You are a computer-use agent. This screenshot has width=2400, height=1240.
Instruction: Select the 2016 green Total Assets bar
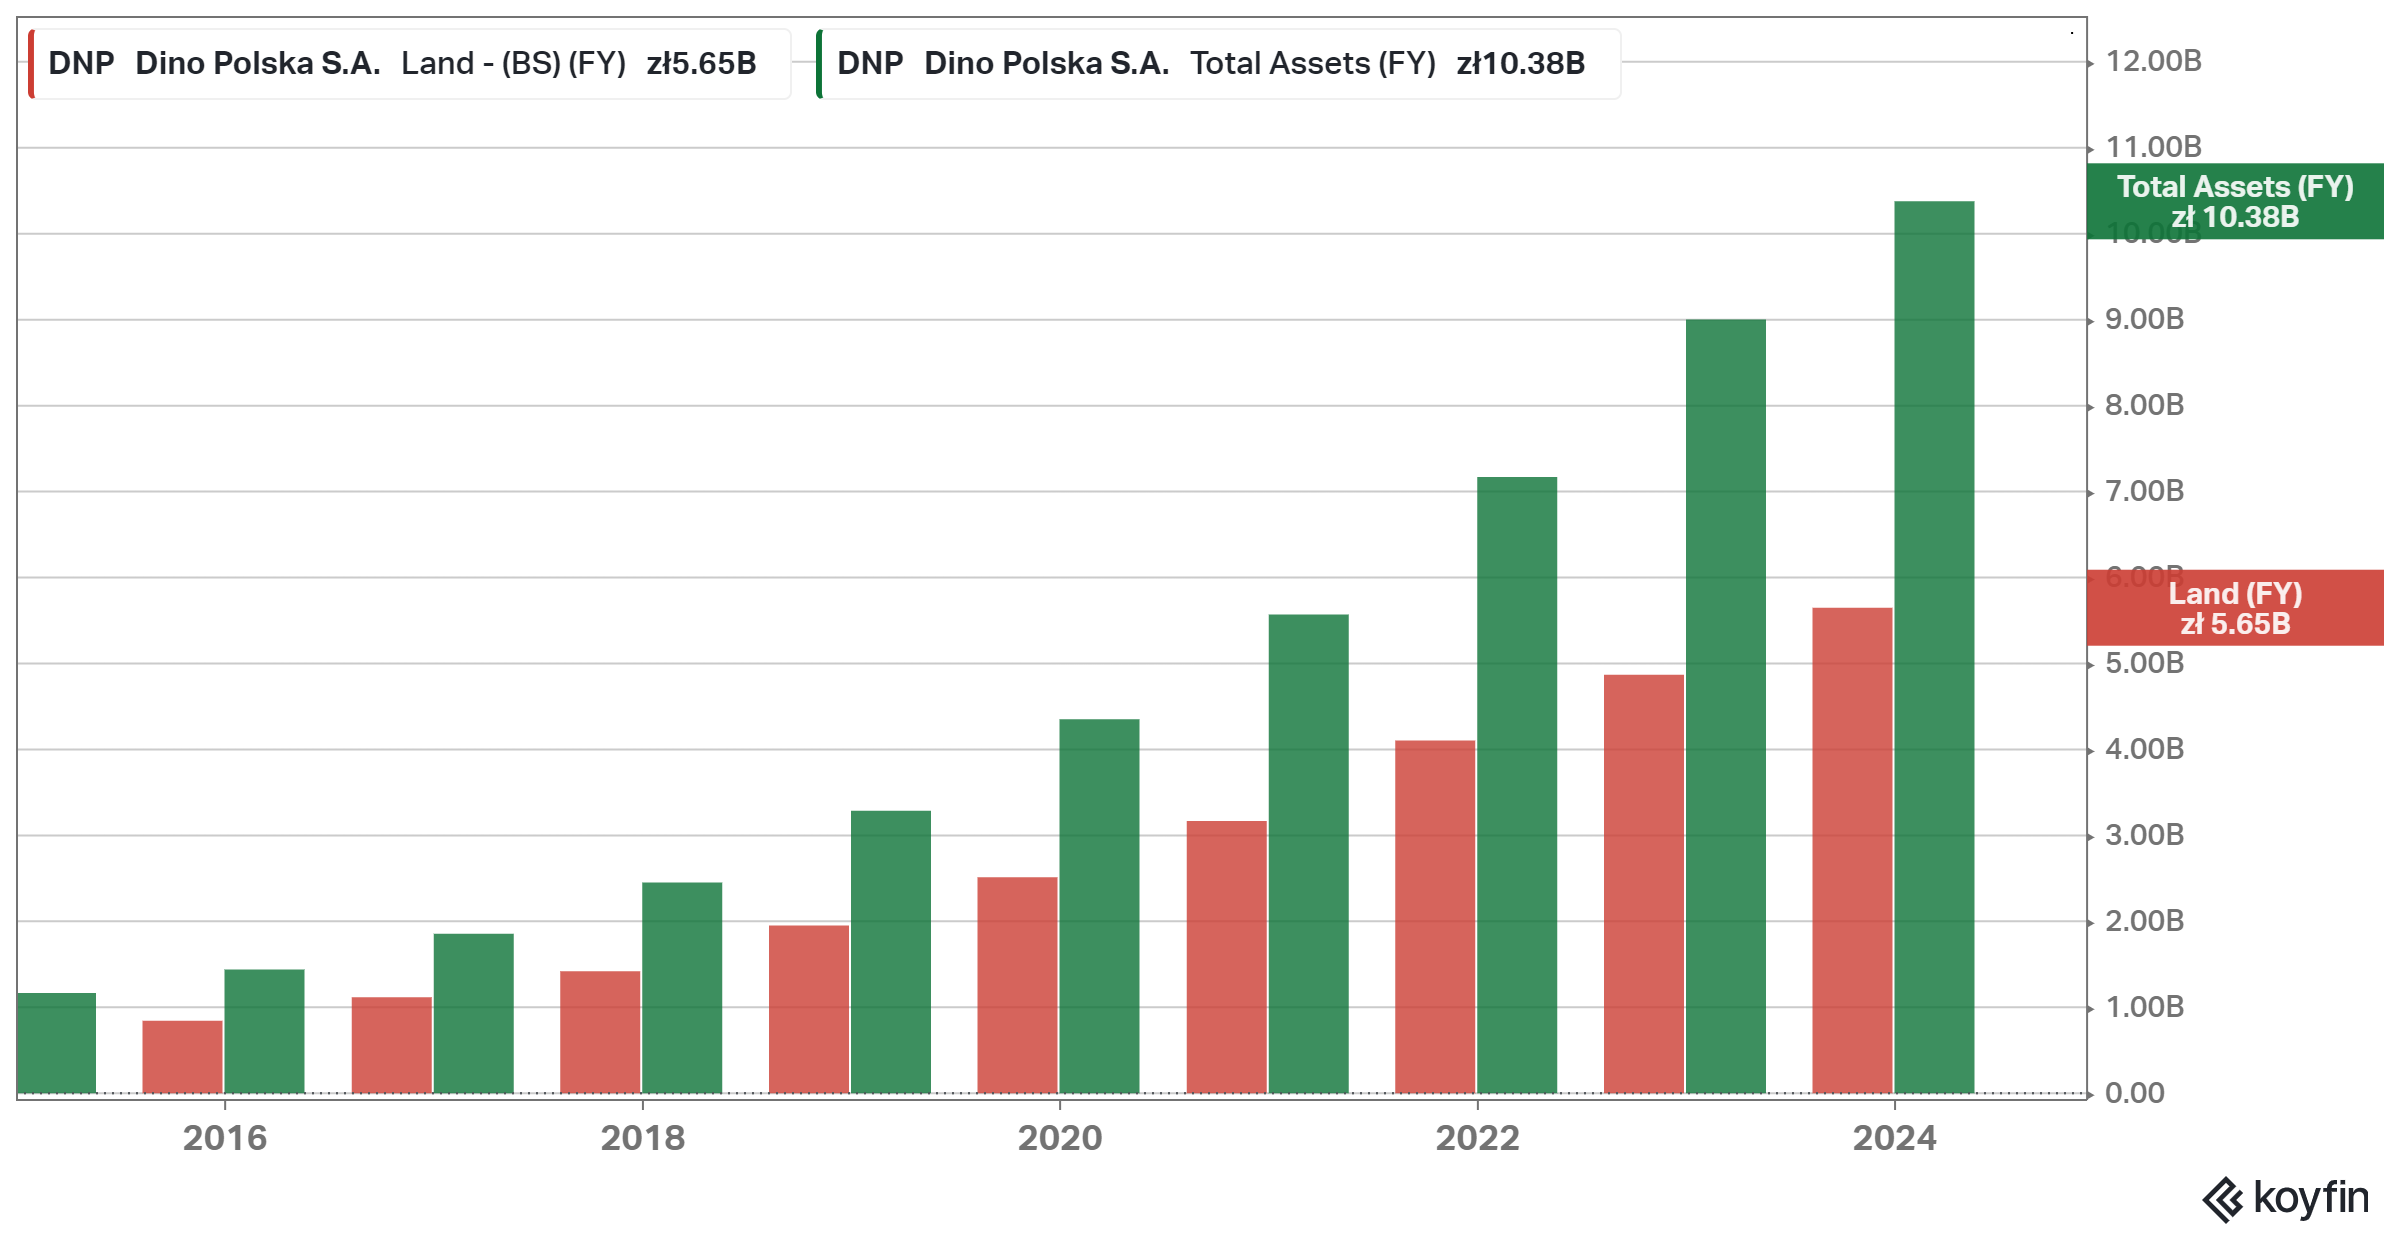pos(264,1031)
